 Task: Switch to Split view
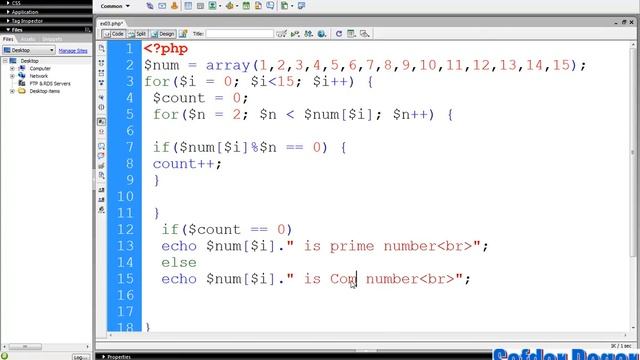point(137,34)
